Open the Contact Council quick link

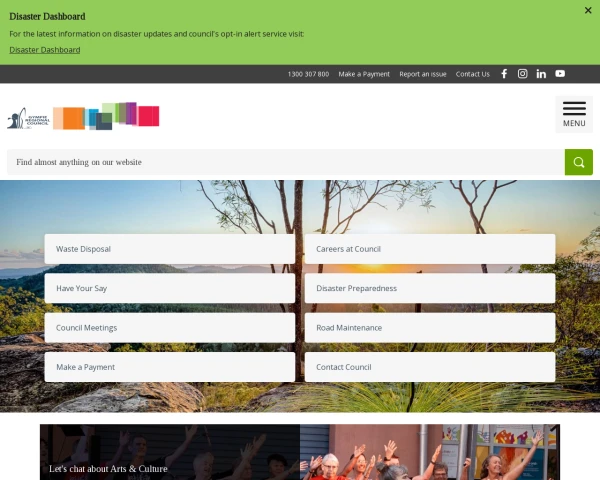[x=430, y=367]
